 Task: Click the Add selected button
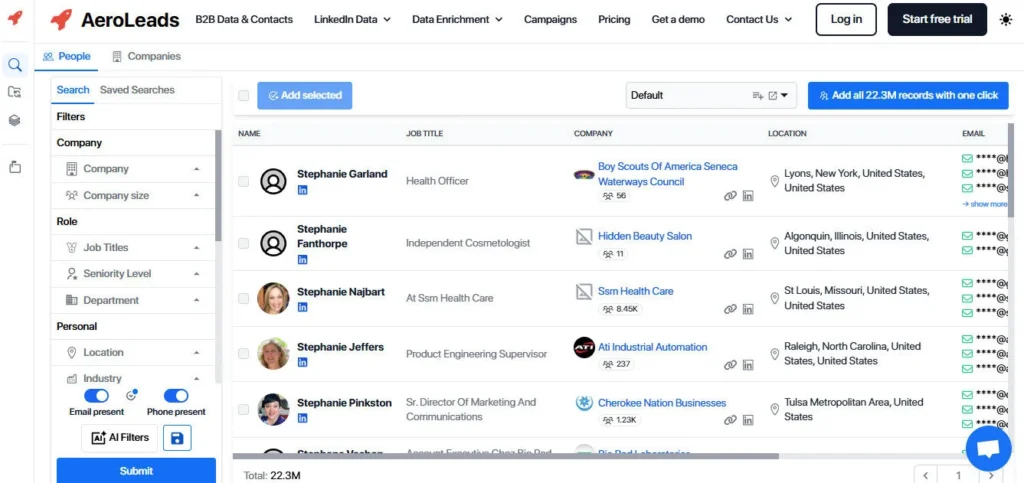coord(304,95)
